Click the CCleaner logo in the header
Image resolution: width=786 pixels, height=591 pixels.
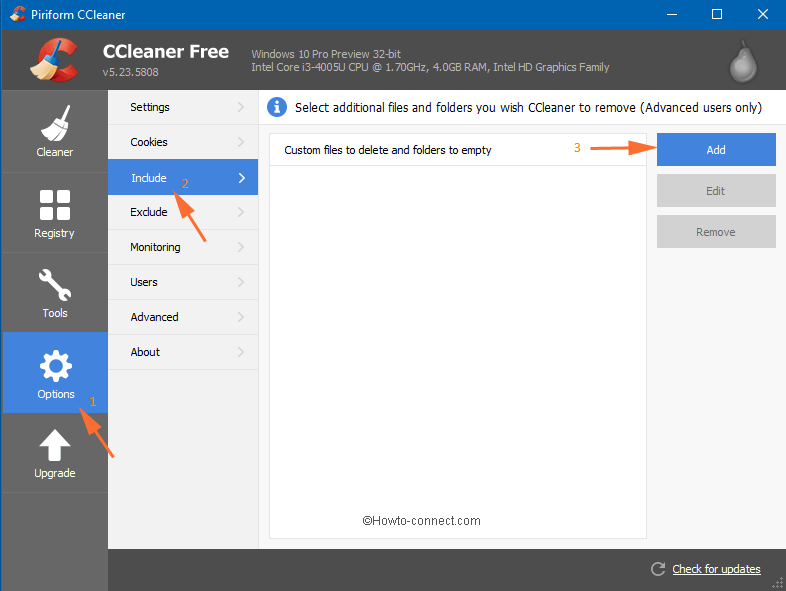pyautogui.click(x=54, y=60)
